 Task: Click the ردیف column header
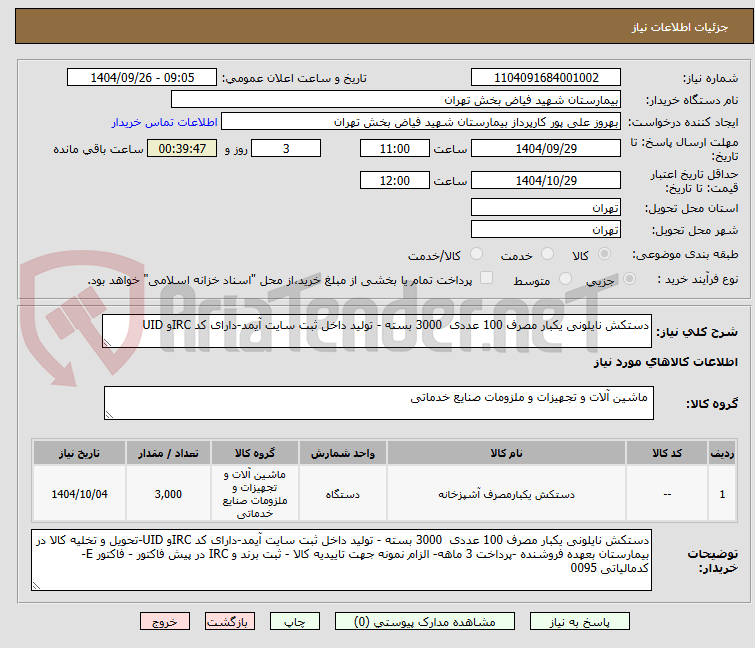click(x=722, y=453)
